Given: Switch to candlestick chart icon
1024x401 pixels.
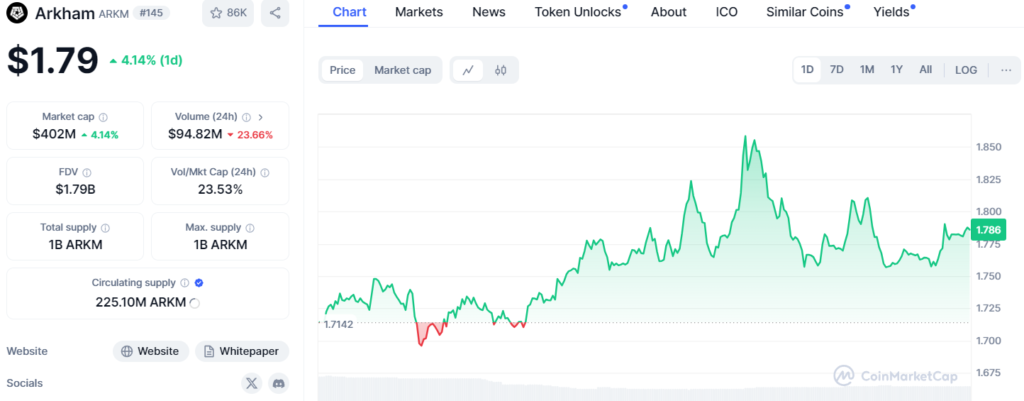Looking at the screenshot, I should 500,70.
